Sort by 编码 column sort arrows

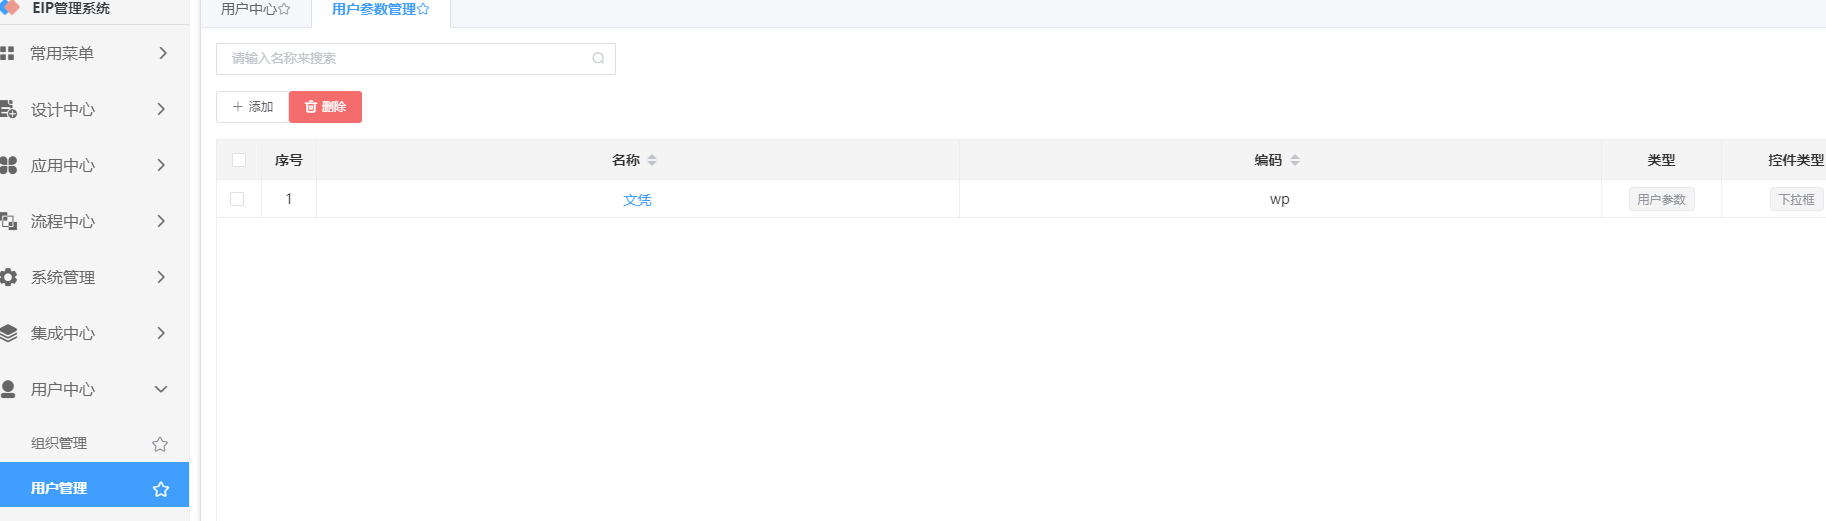(1295, 160)
